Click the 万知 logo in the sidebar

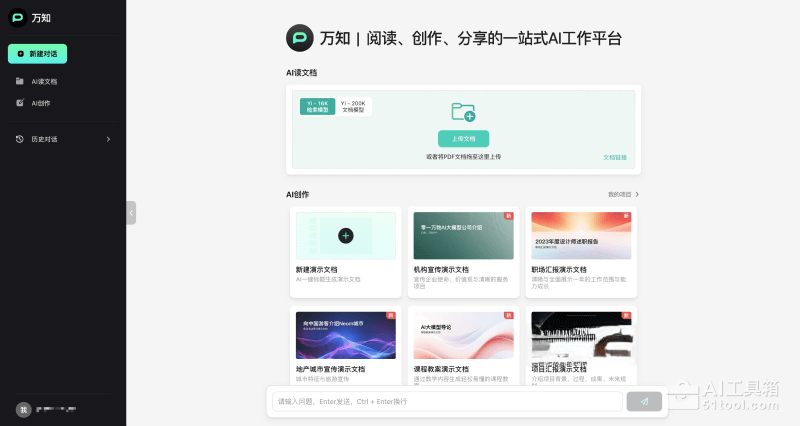click(x=18, y=18)
